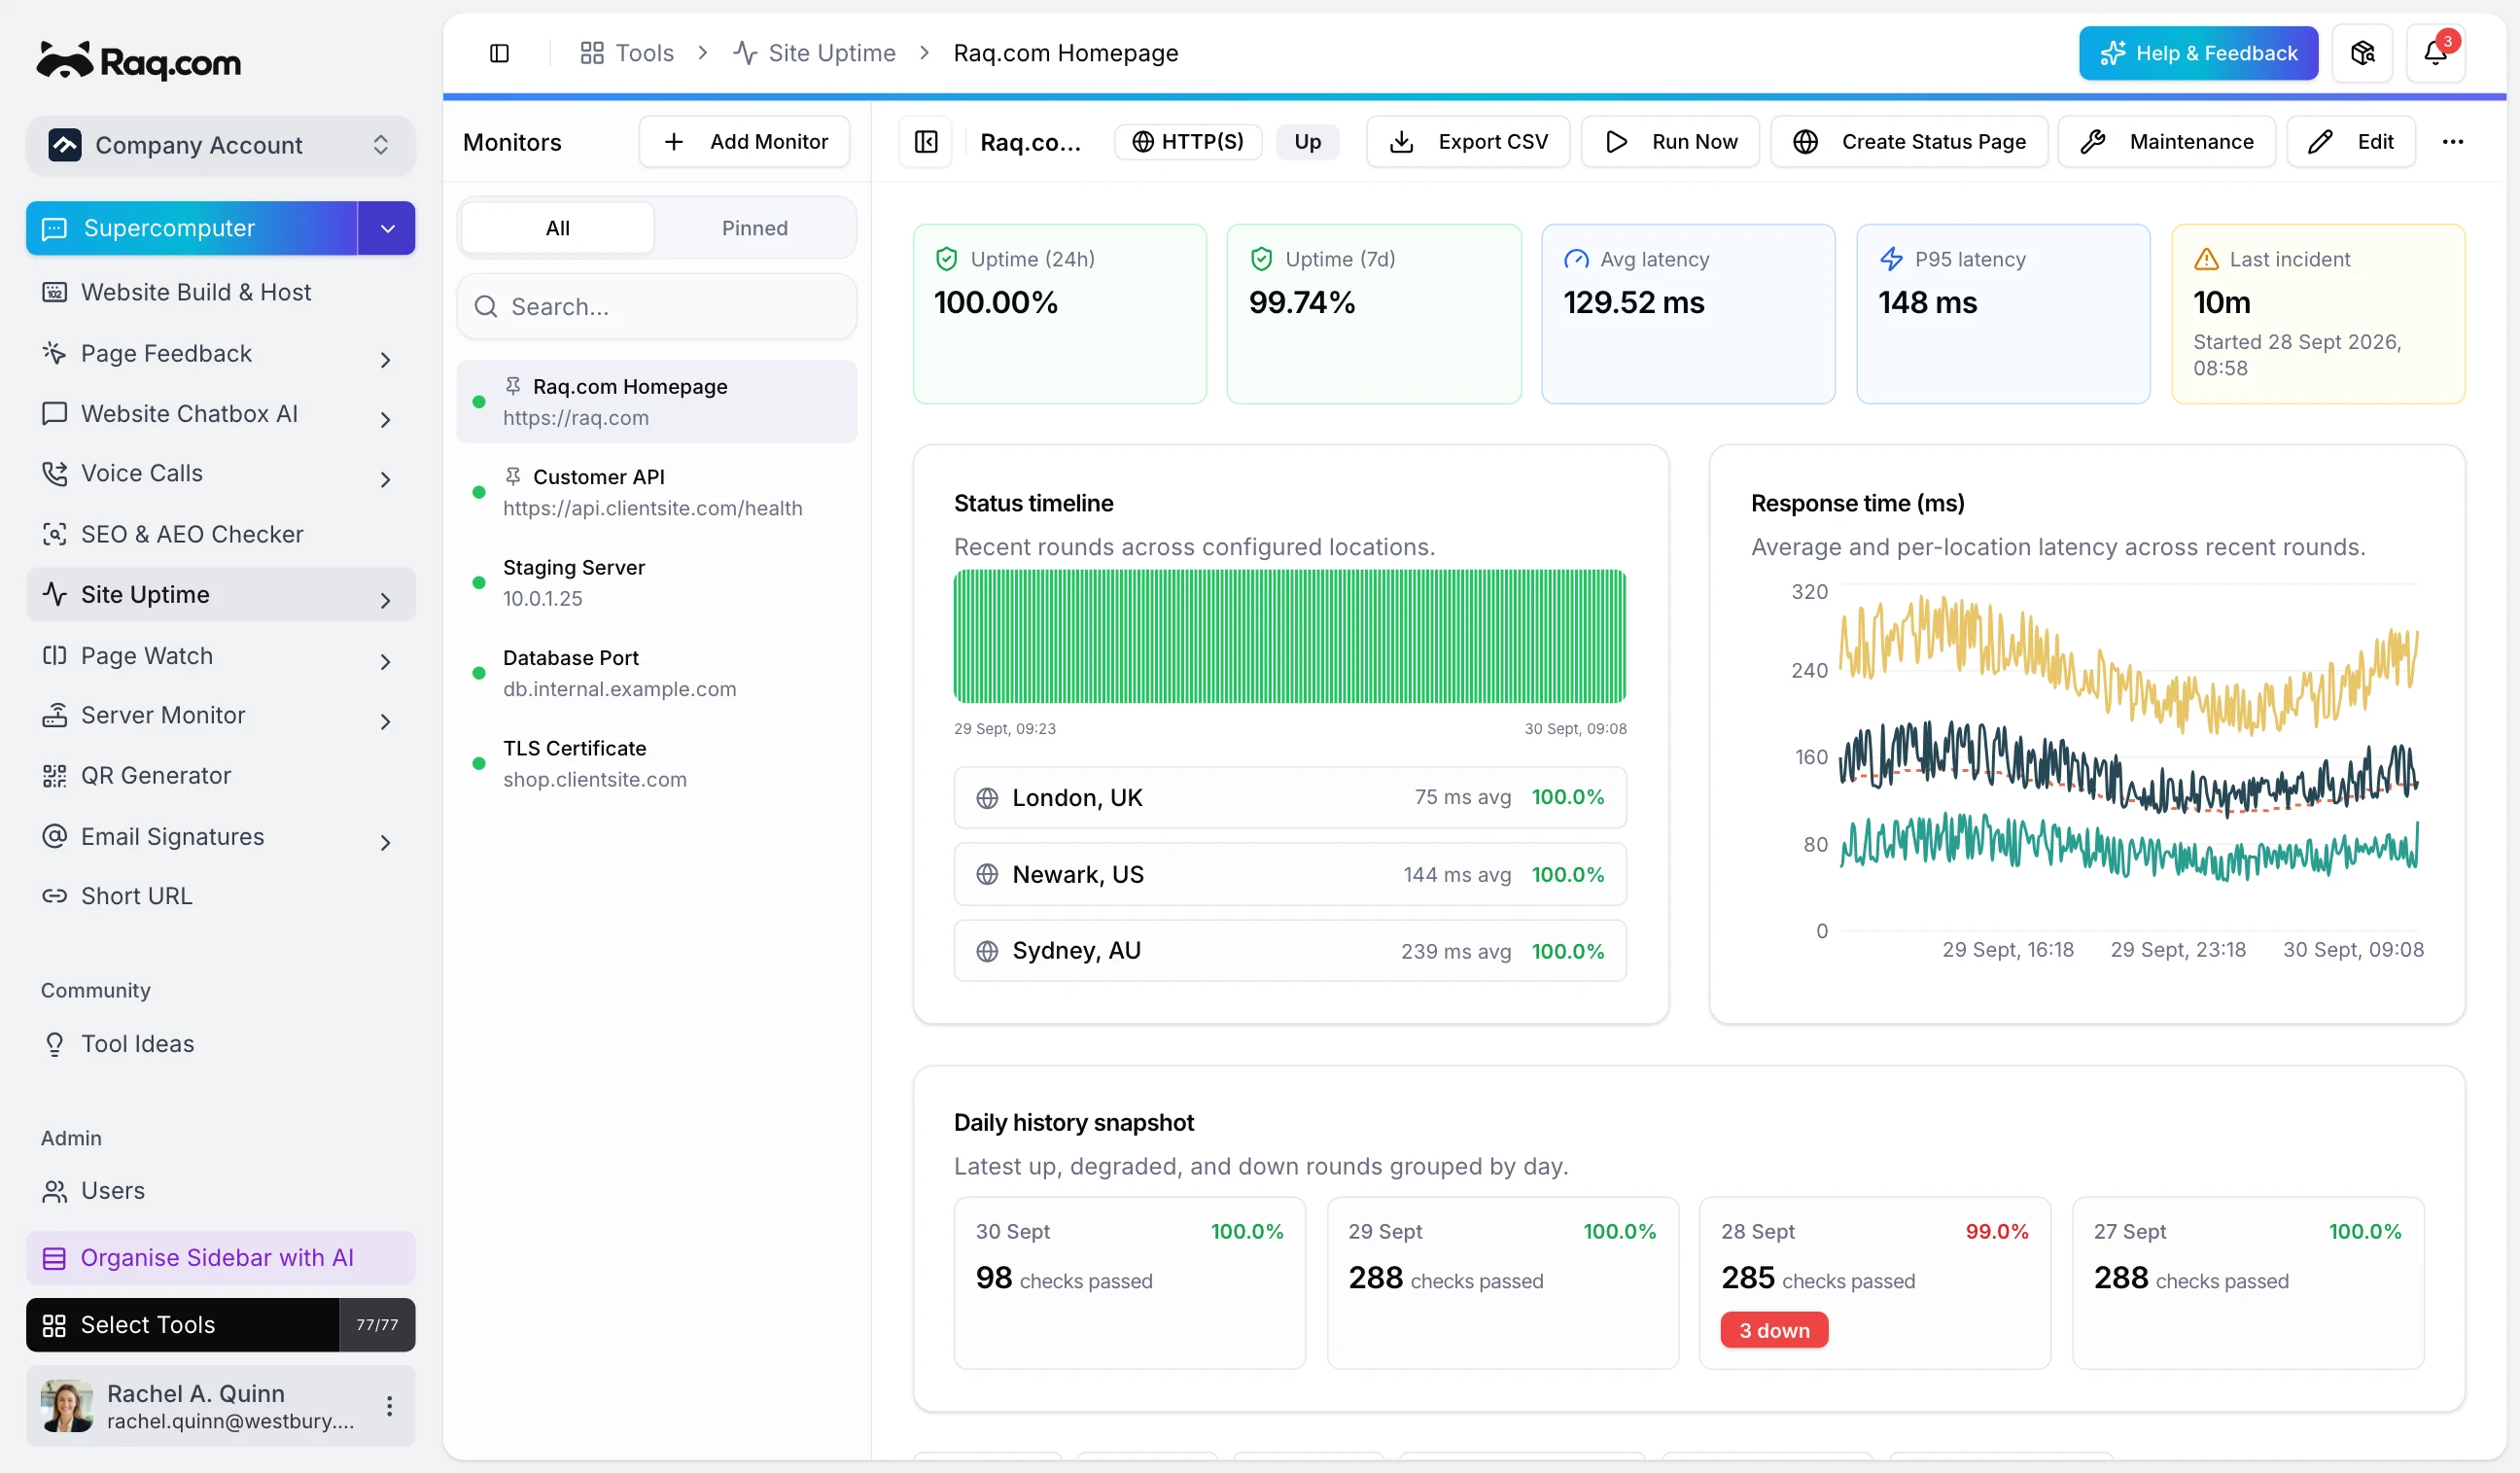Click the globe icon beside London, UK
Viewport: 2520px width, 1473px height.
click(x=987, y=798)
